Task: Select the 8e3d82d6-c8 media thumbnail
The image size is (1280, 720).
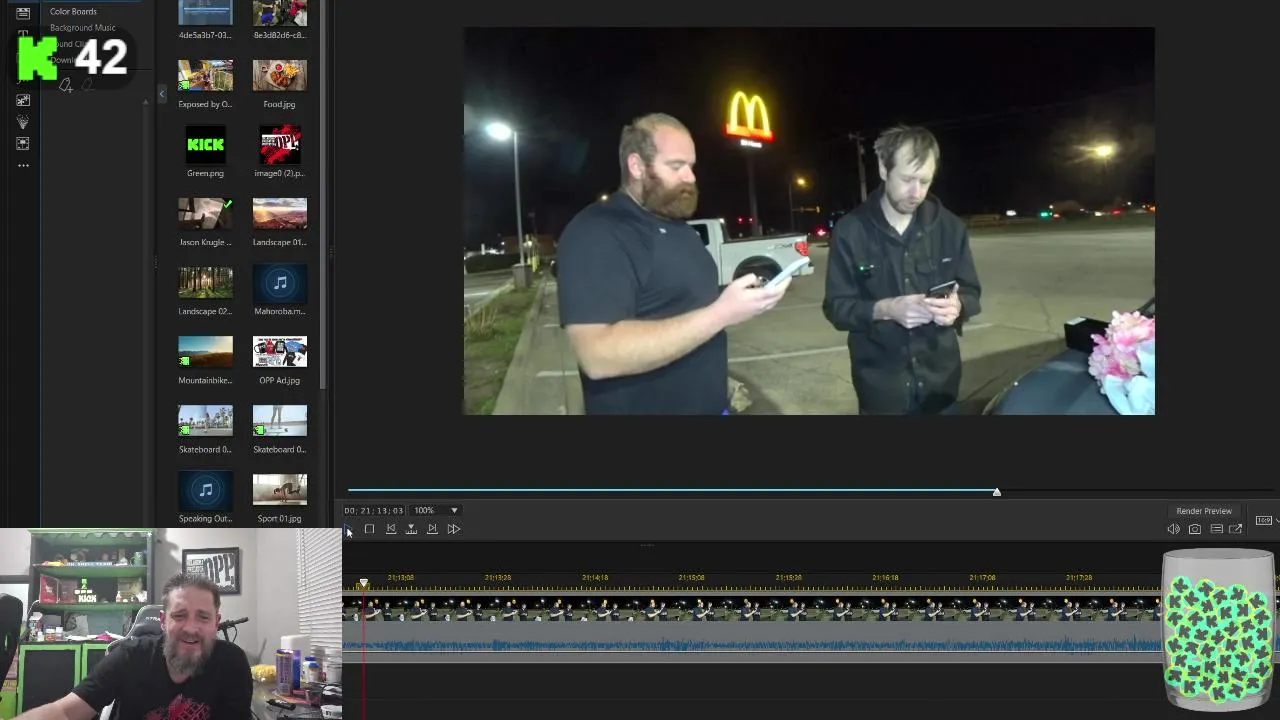Action: [x=280, y=12]
